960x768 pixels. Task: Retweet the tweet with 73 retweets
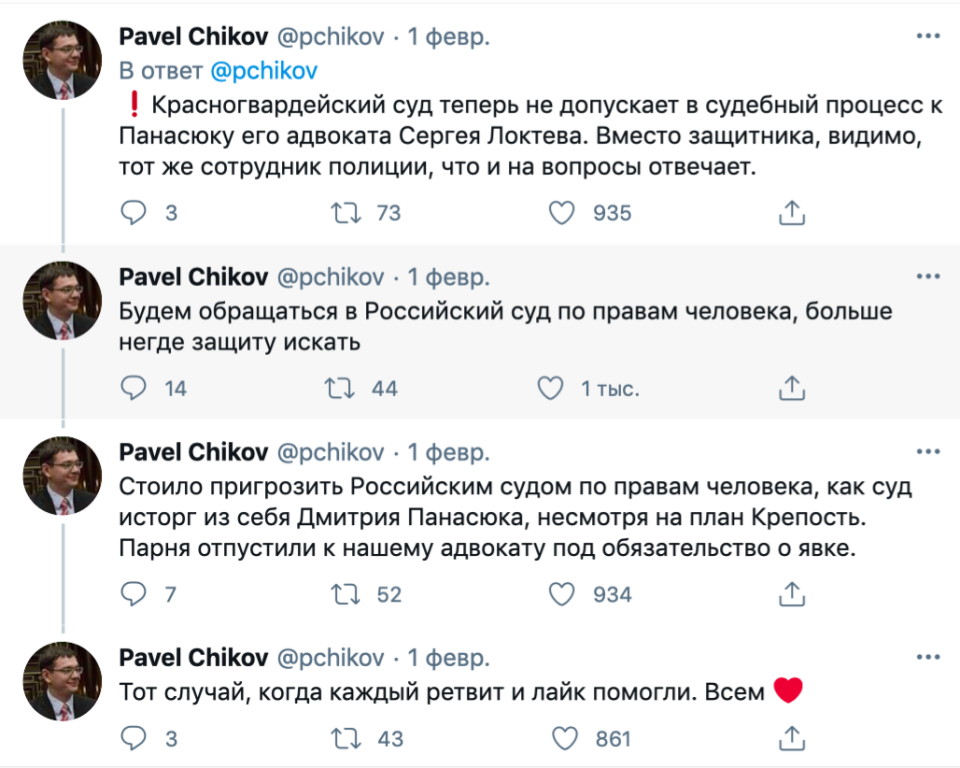click(x=346, y=212)
